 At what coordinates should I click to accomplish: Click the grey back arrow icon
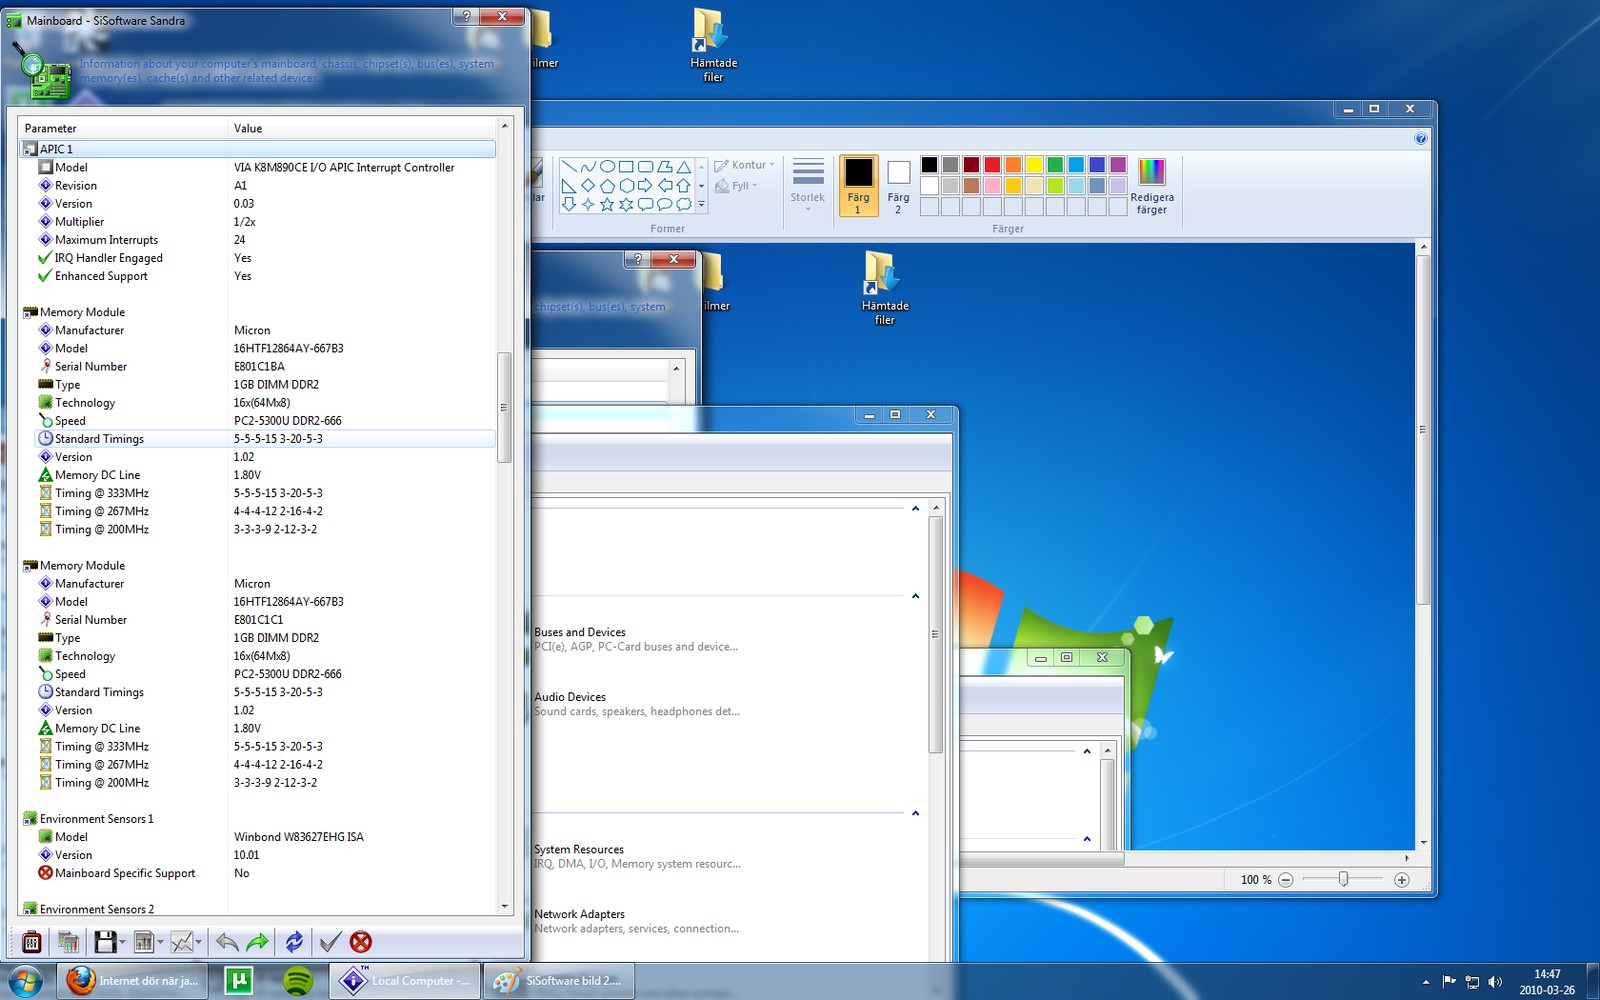pos(227,942)
